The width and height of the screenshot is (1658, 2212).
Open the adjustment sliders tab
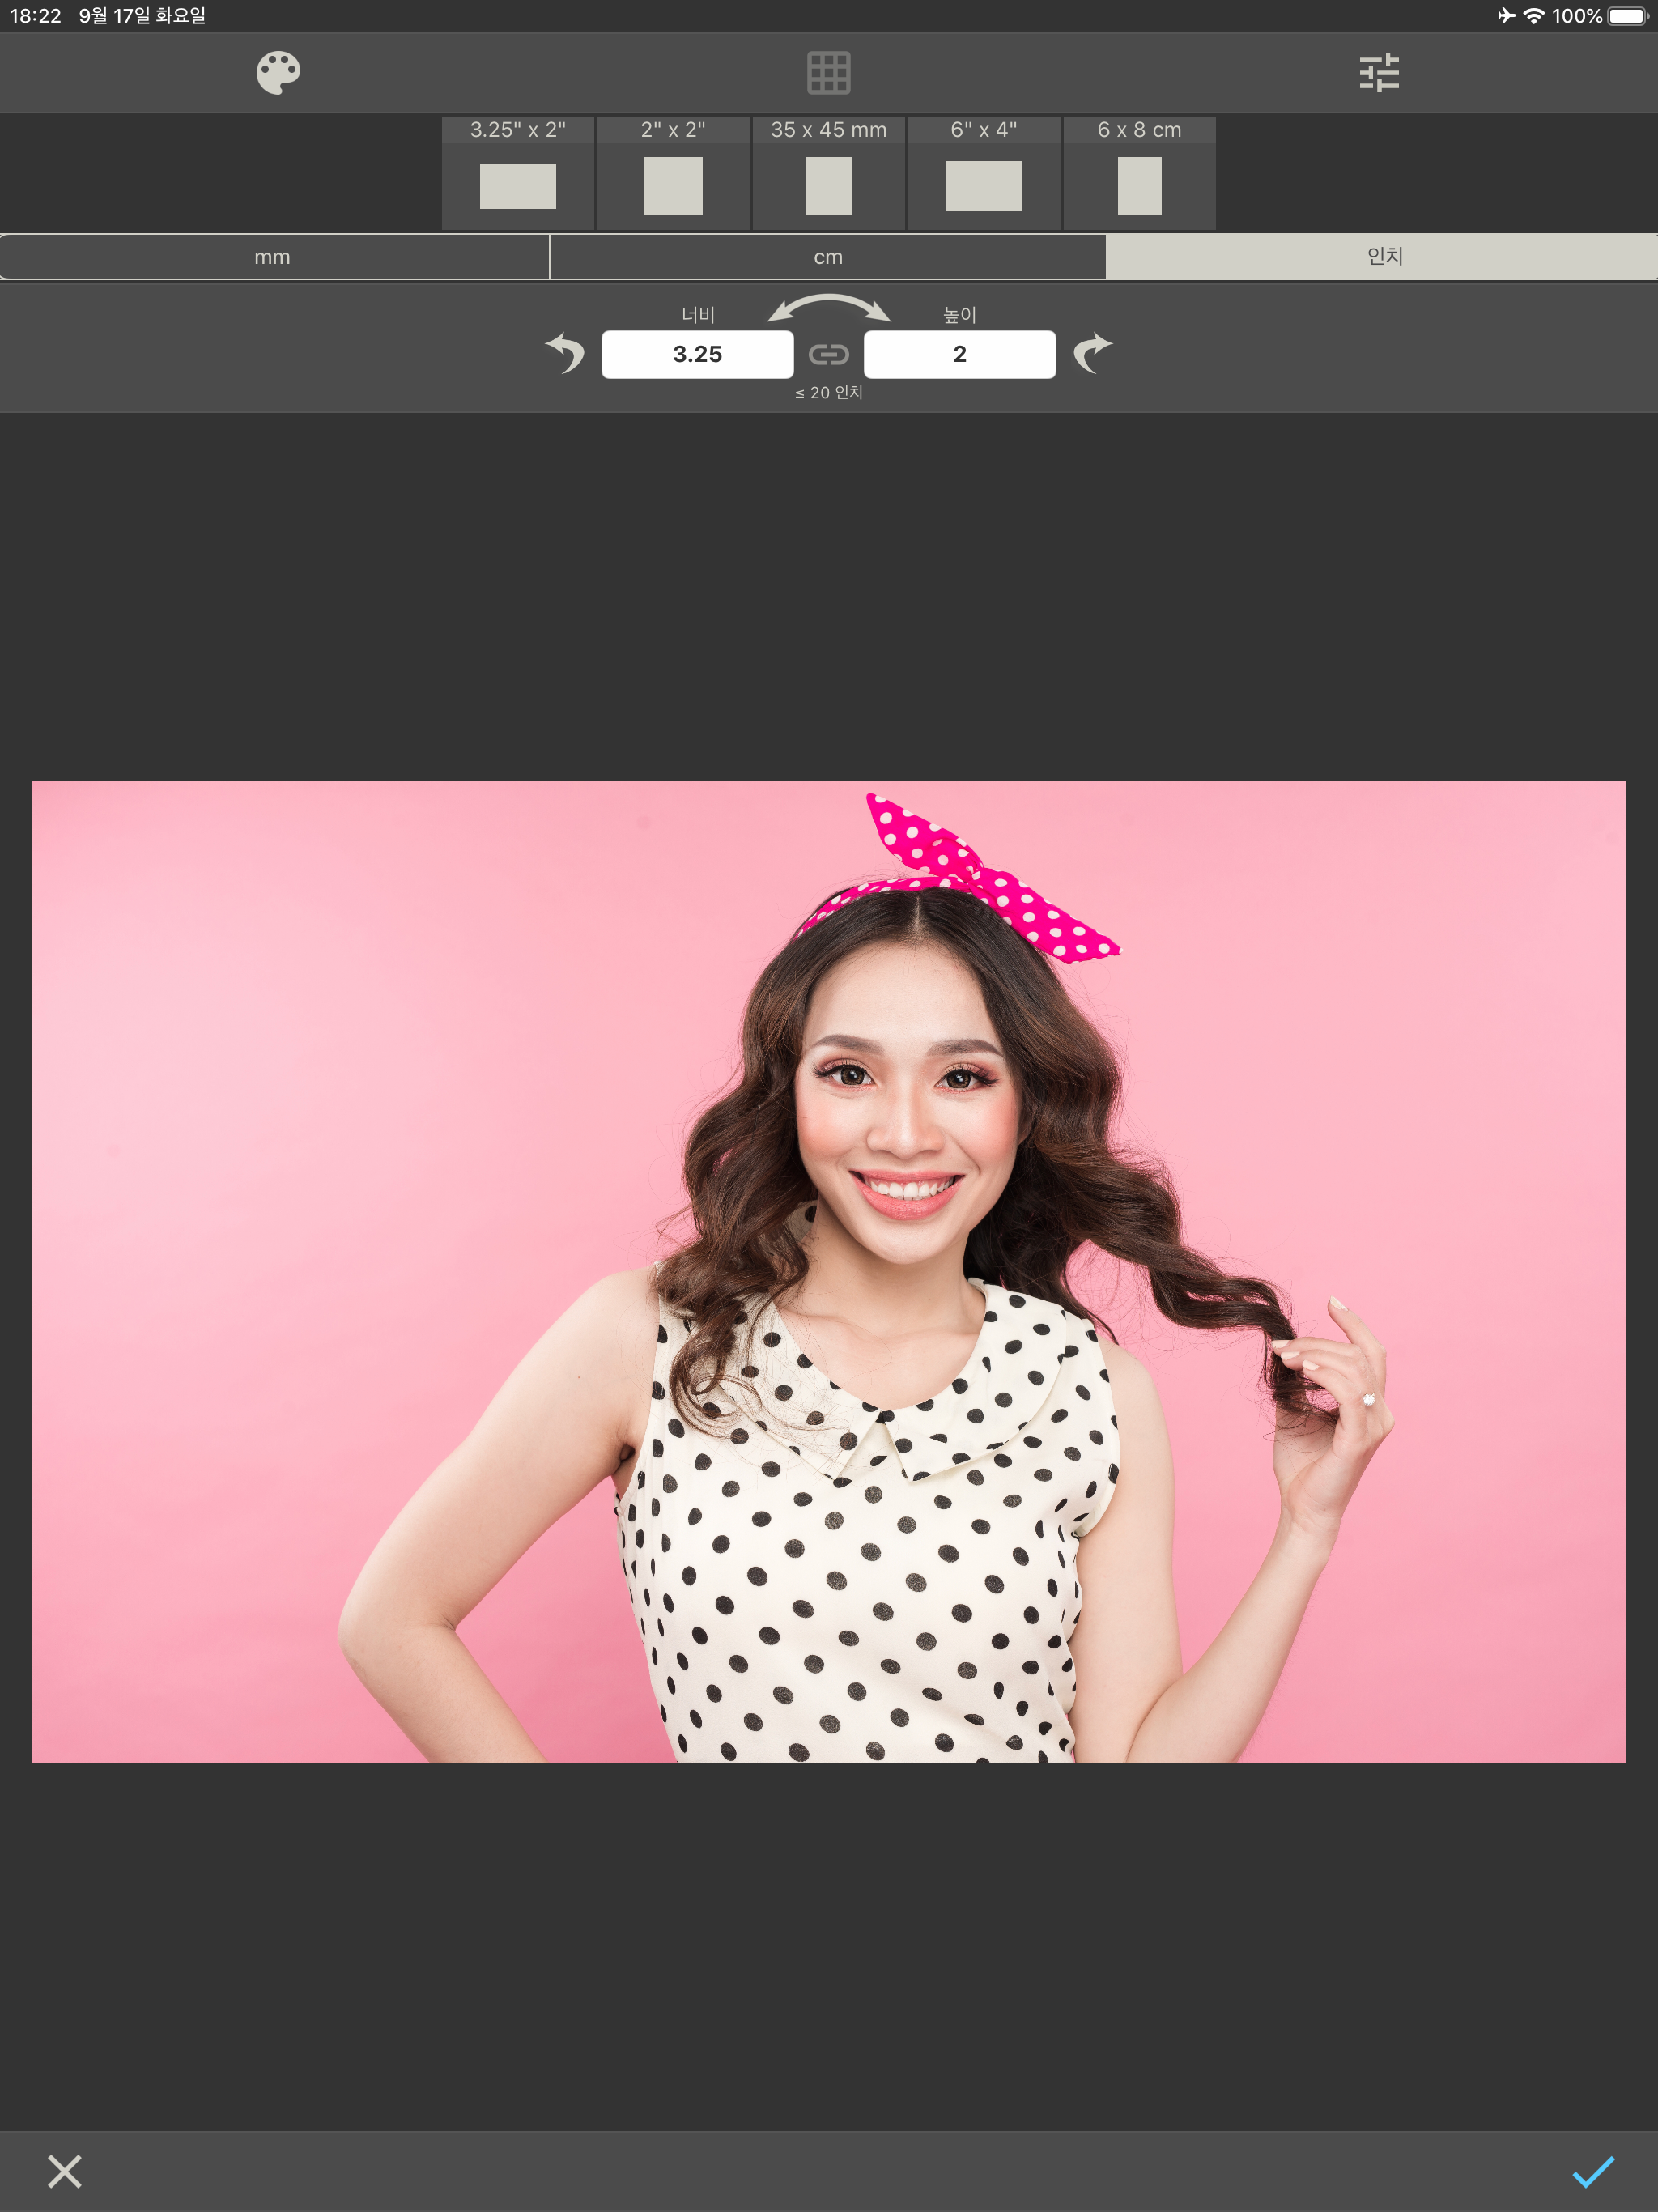coord(1379,73)
